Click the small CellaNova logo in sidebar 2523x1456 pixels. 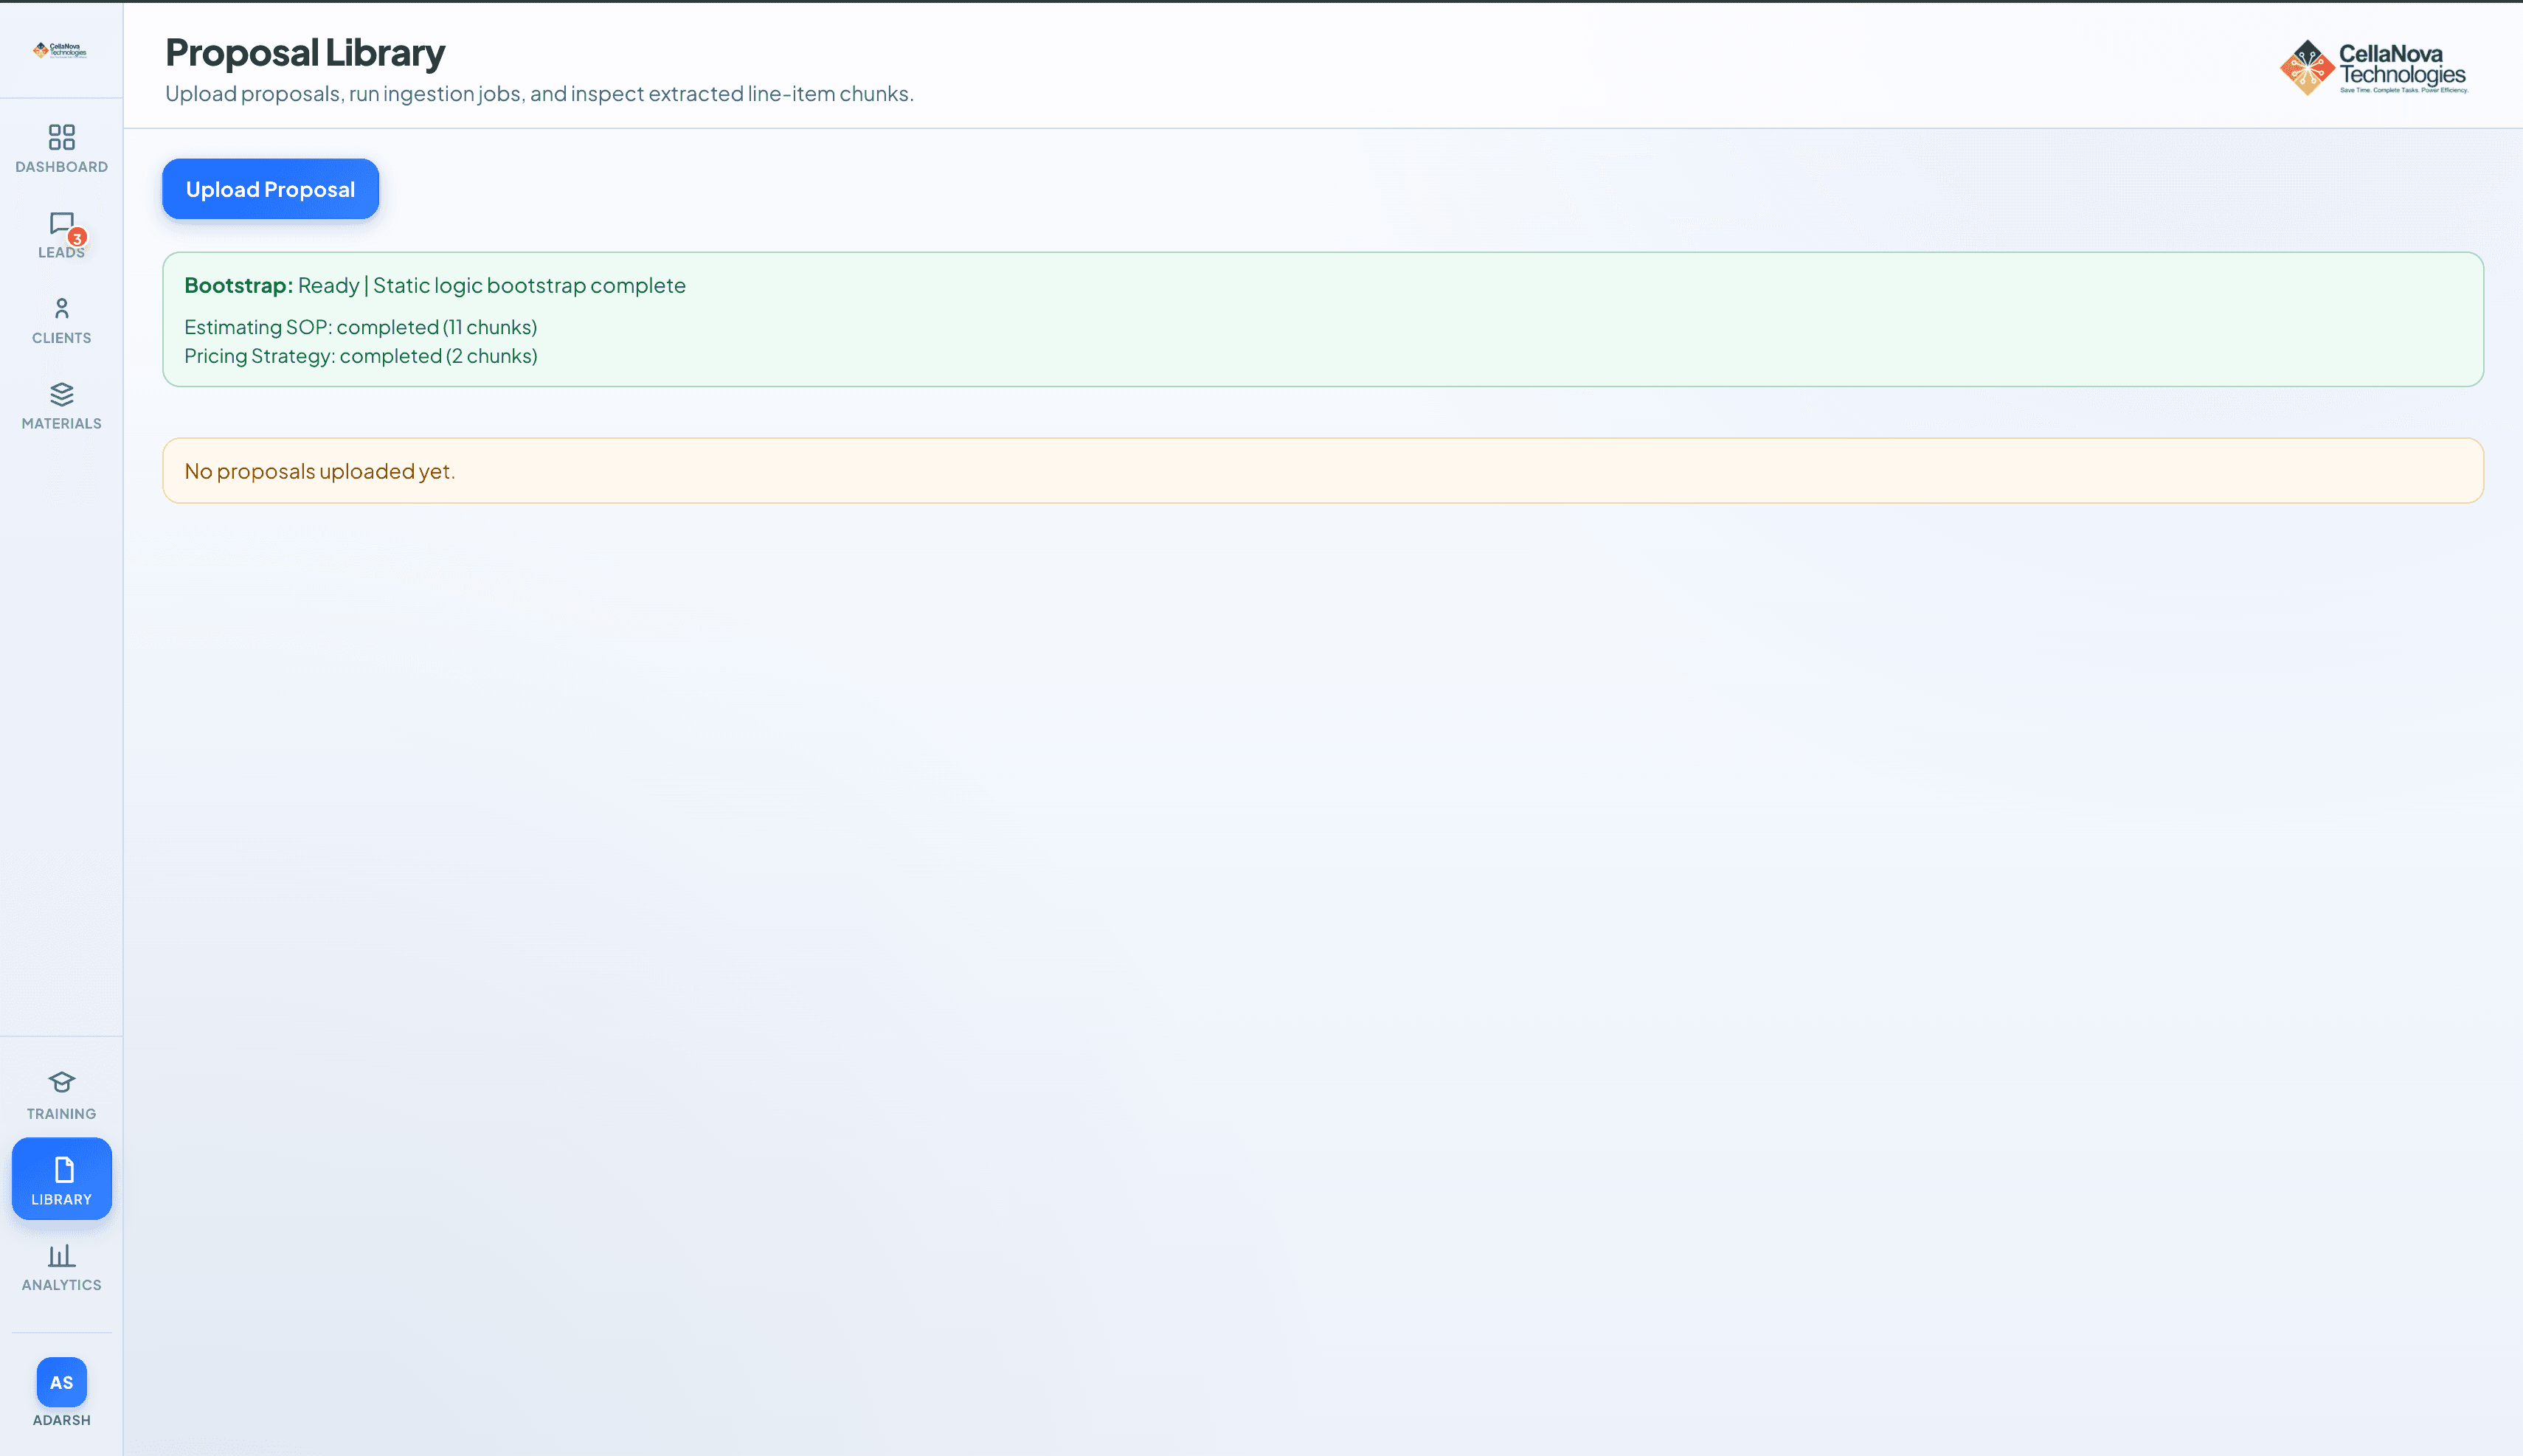(x=60, y=49)
